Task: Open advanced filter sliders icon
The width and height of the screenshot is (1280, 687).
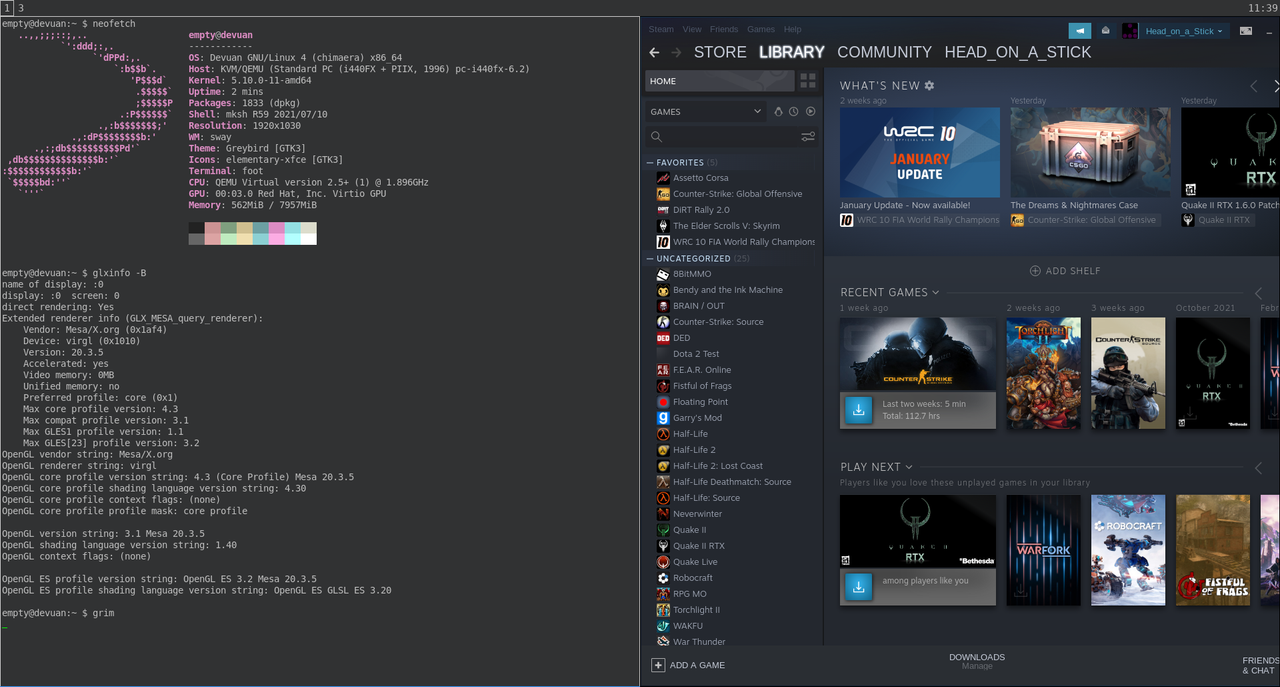Action: (808, 137)
